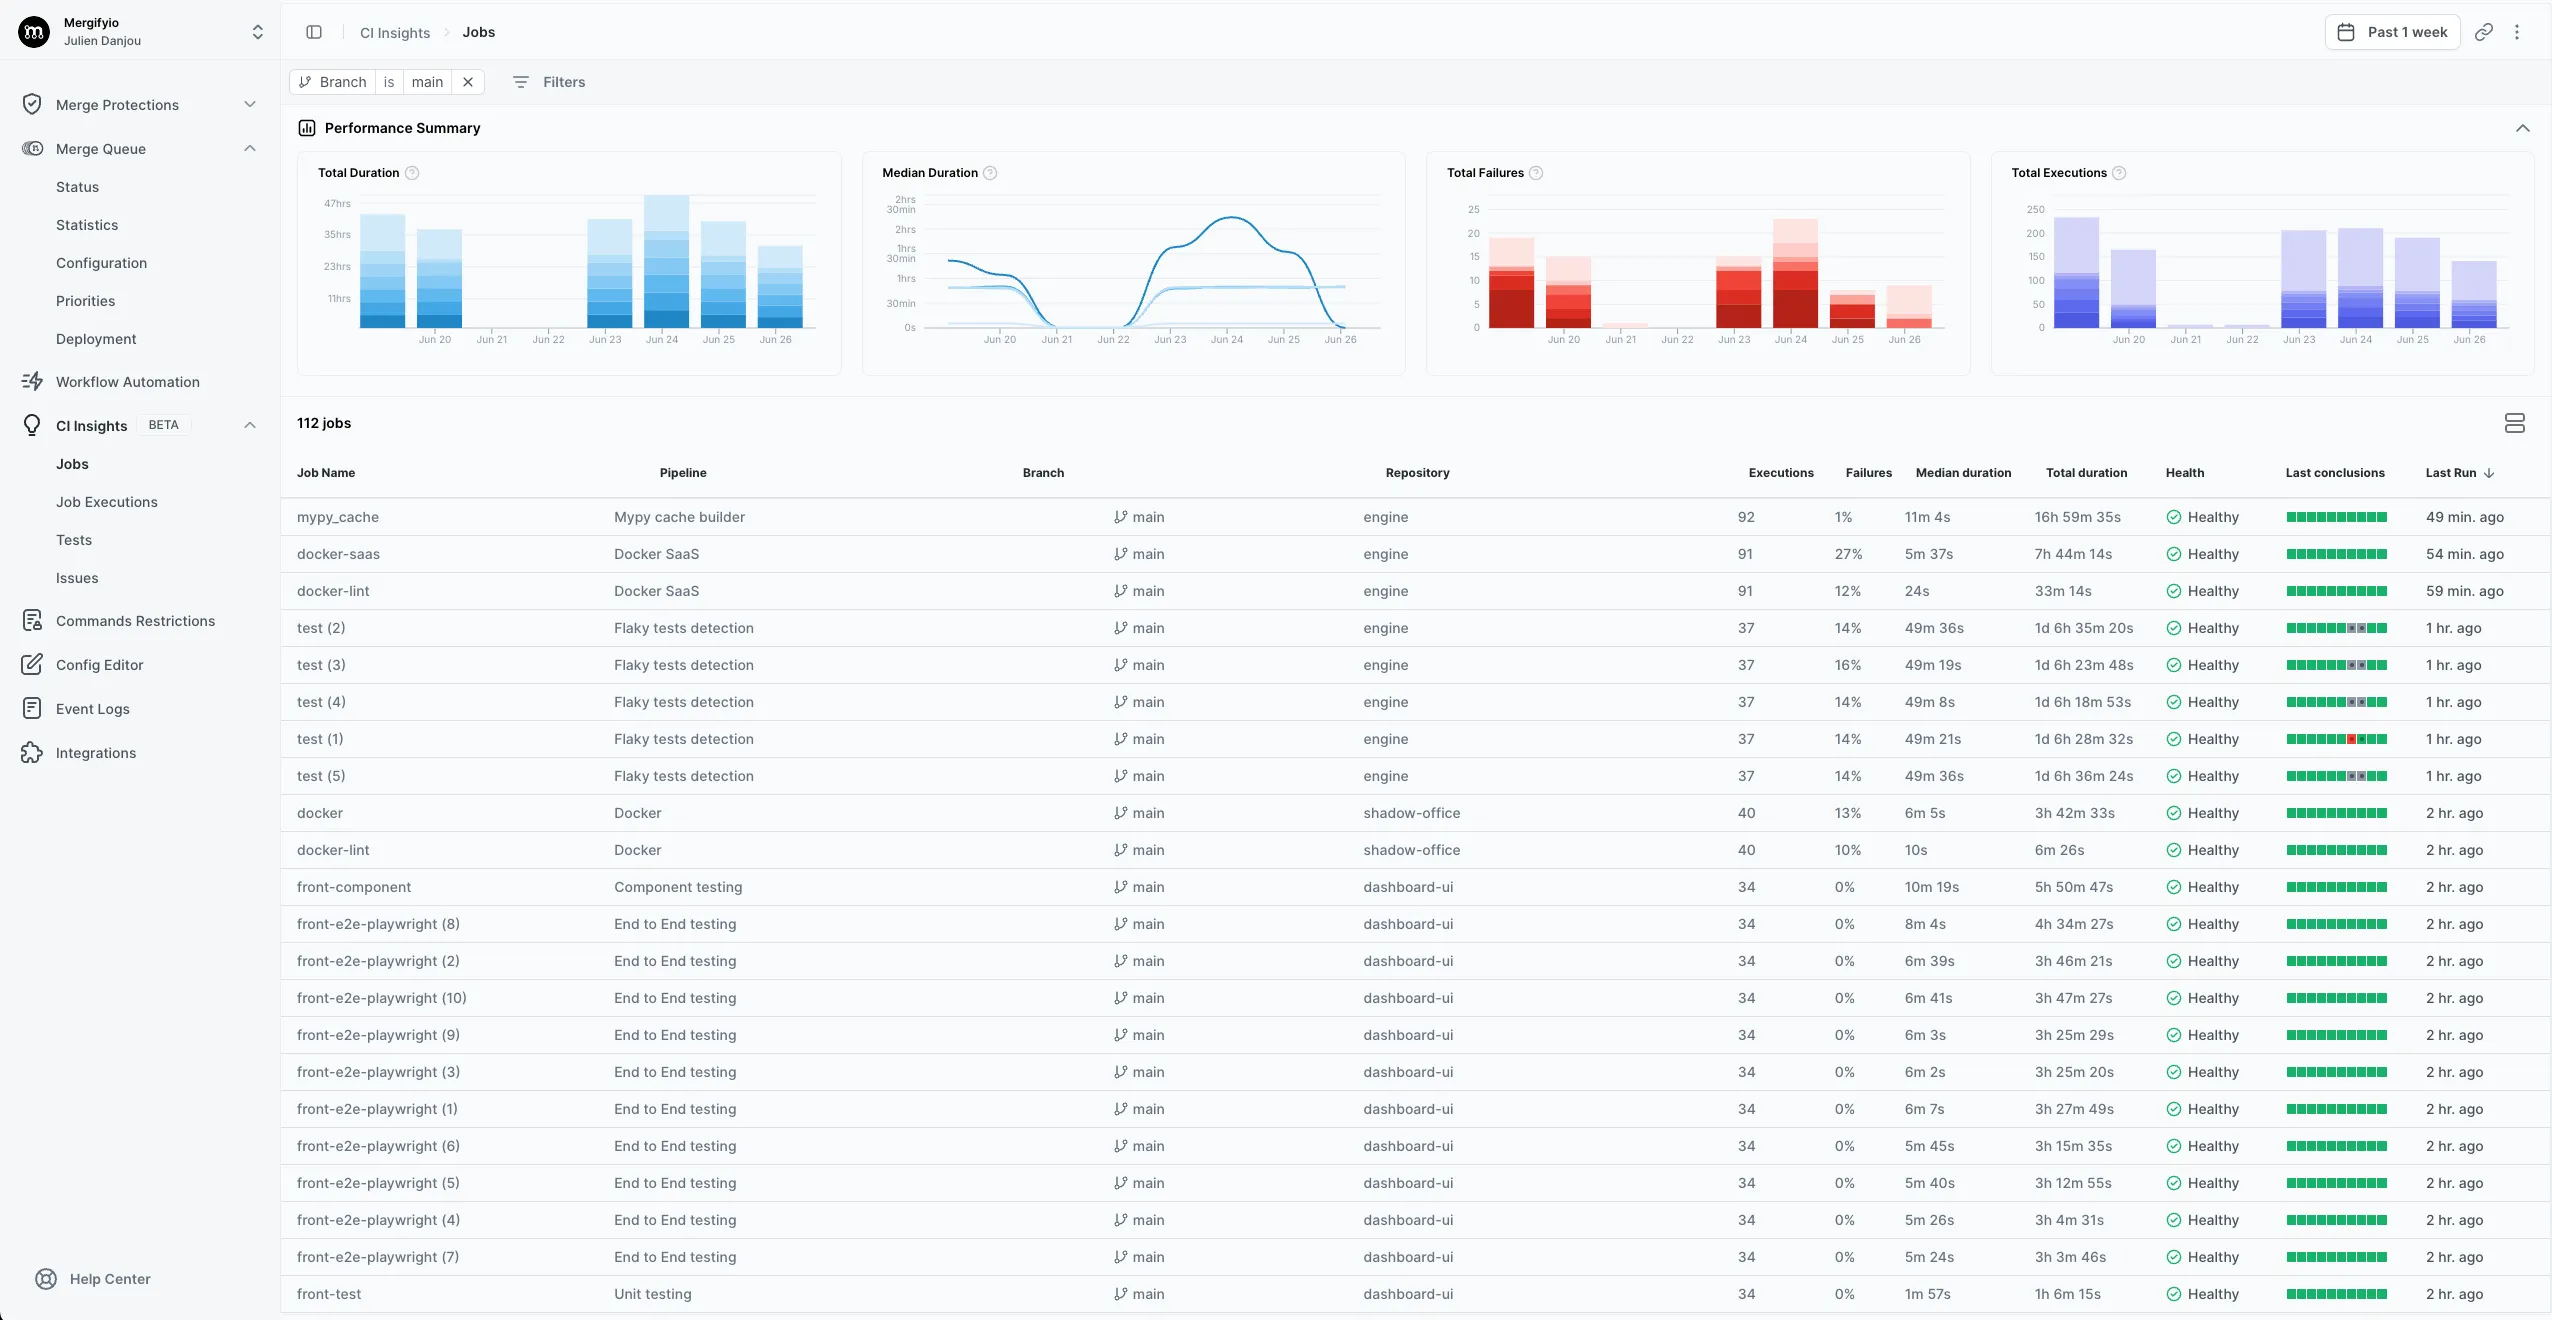Collapse the Merge Queue section
Image resolution: width=2552 pixels, height=1320 pixels.
pos(249,148)
